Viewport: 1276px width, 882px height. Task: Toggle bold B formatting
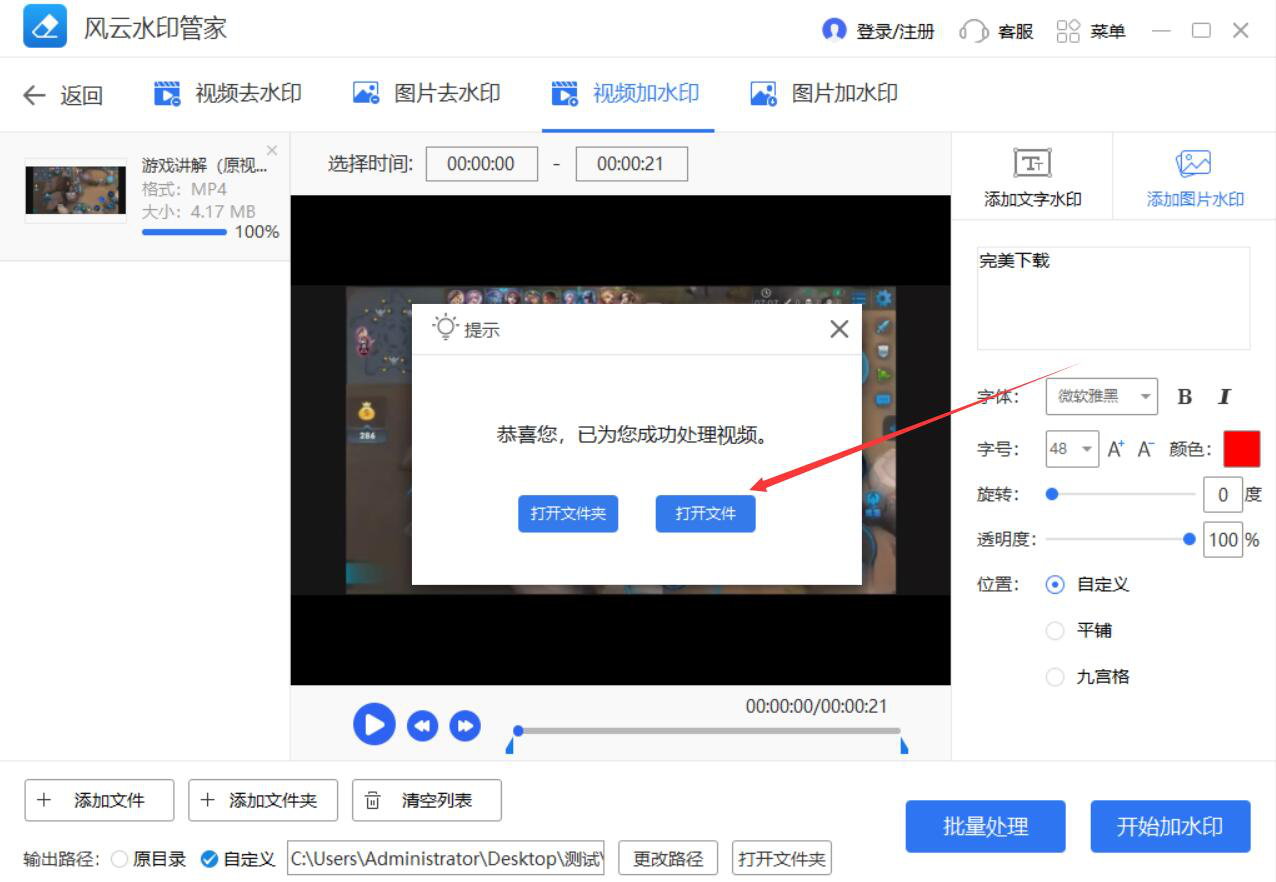pyautogui.click(x=1185, y=397)
